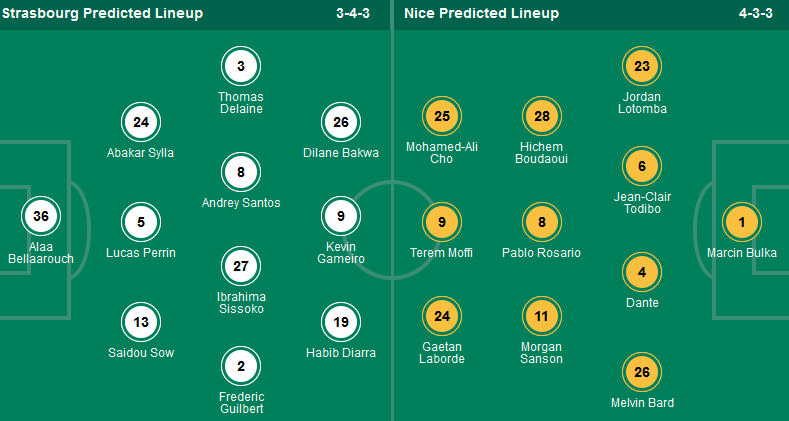Click Ibrahima Sissoko's number 27 badge

pos(241,267)
